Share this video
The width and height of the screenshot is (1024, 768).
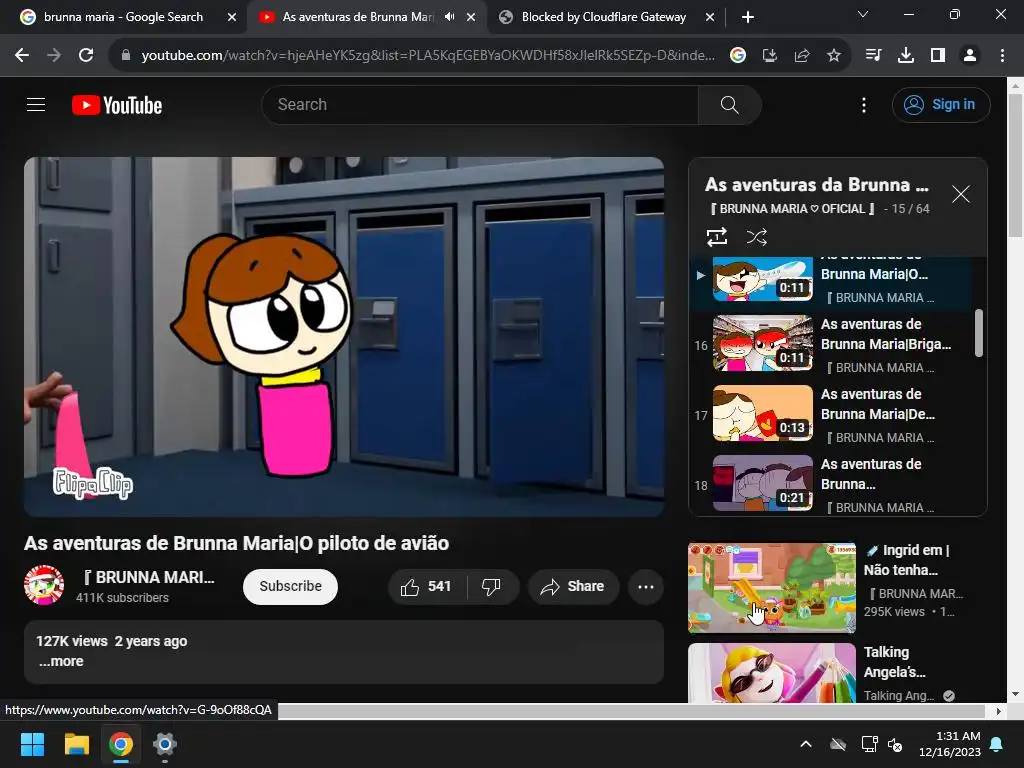(573, 586)
